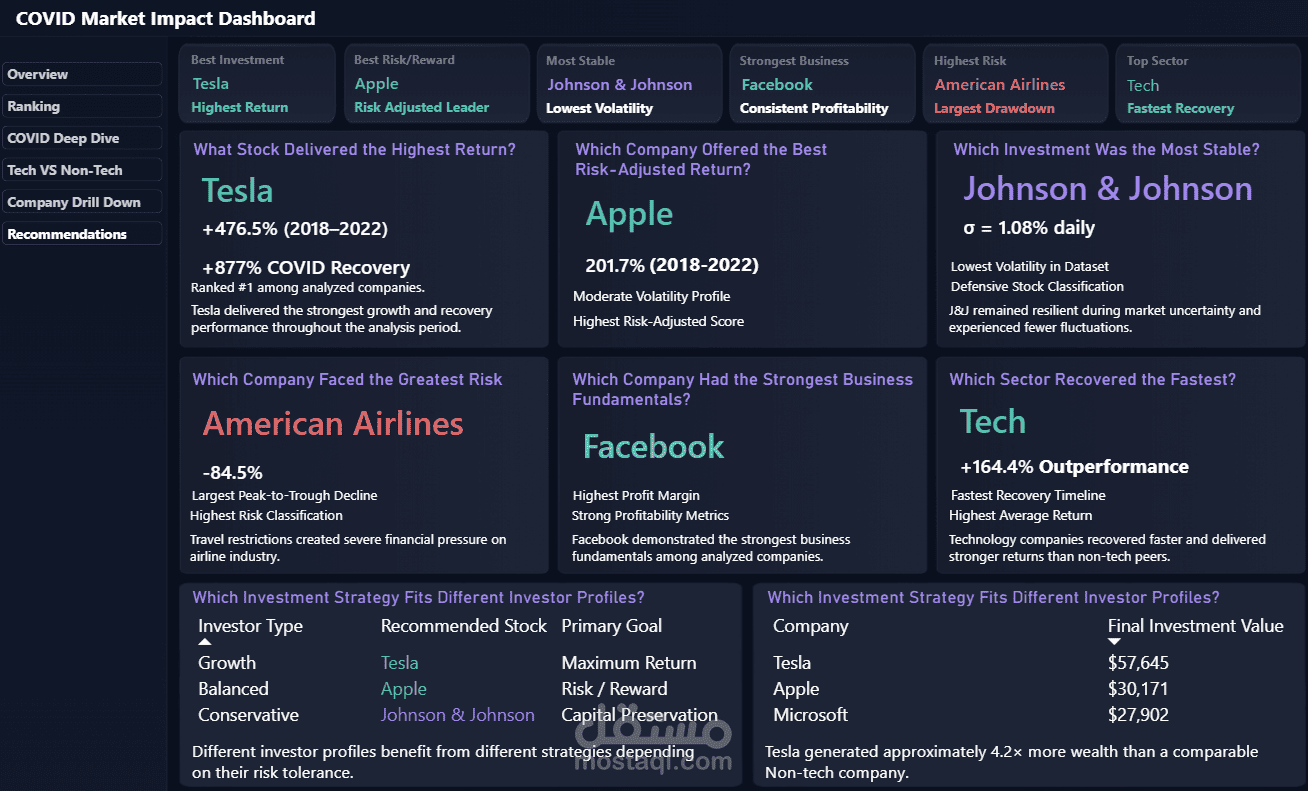Select the Highest Risk card title

[x=970, y=61]
